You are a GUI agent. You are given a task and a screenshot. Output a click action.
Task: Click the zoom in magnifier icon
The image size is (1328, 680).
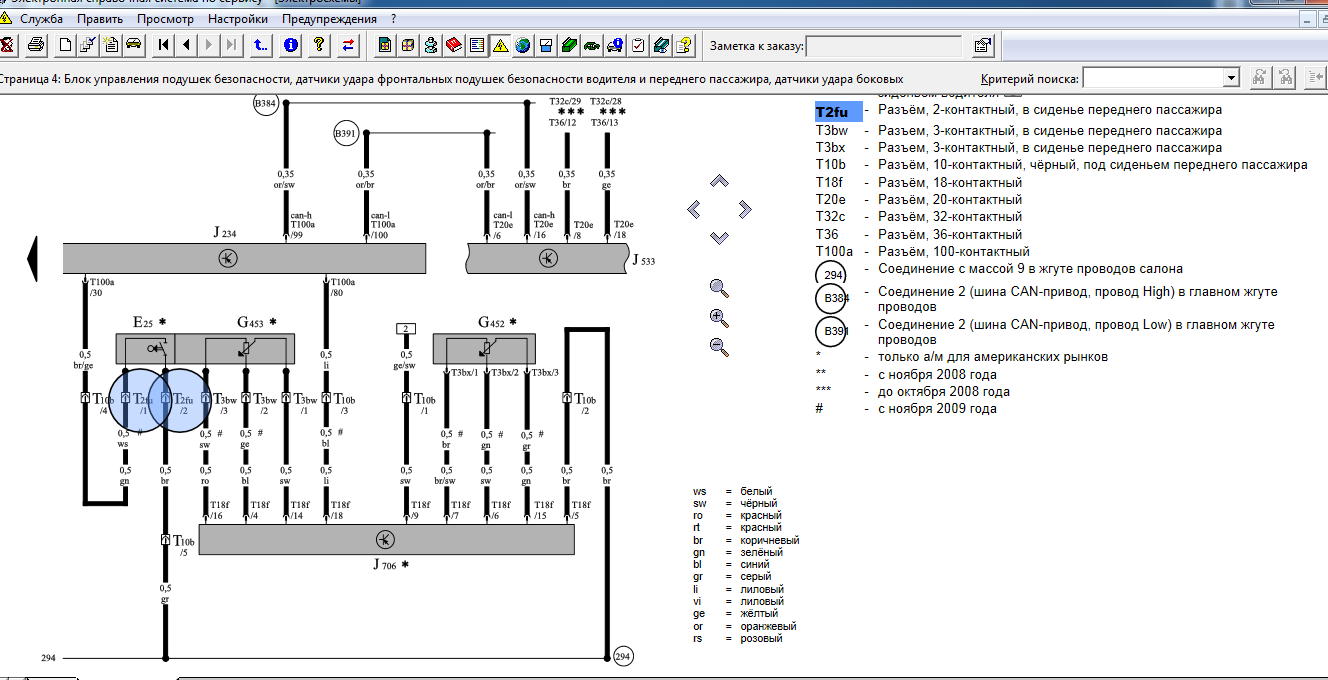click(x=718, y=318)
